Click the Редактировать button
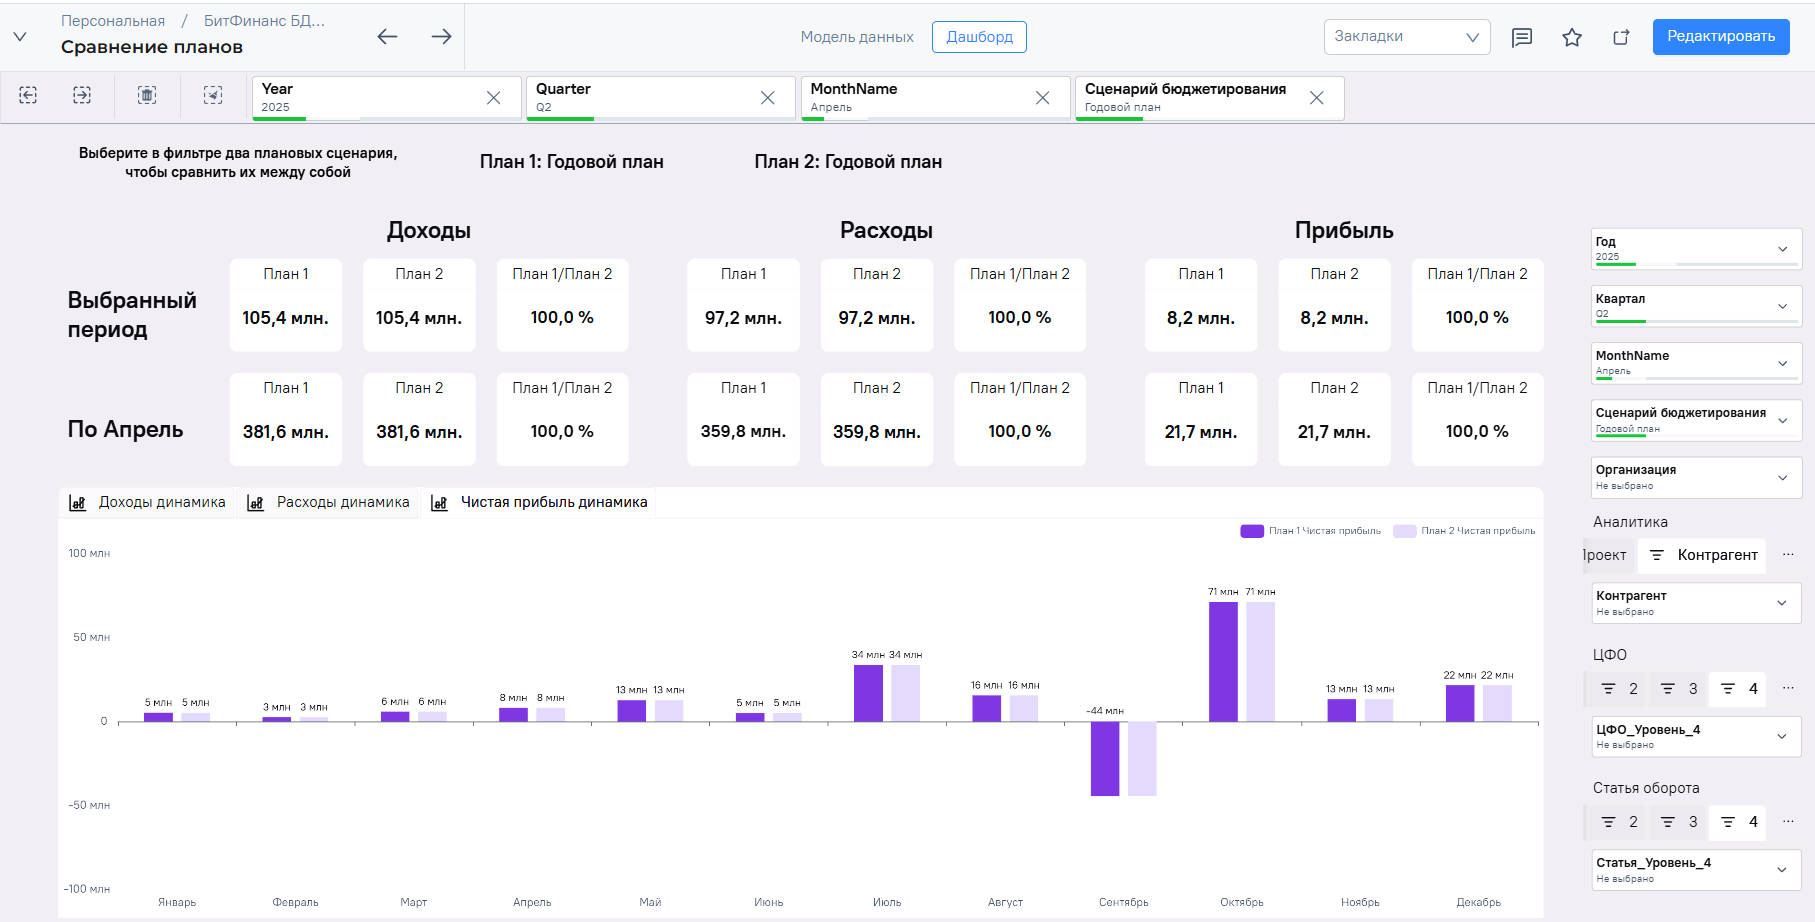1815x922 pixels. pyautogui.click(x=1721, y=37)
